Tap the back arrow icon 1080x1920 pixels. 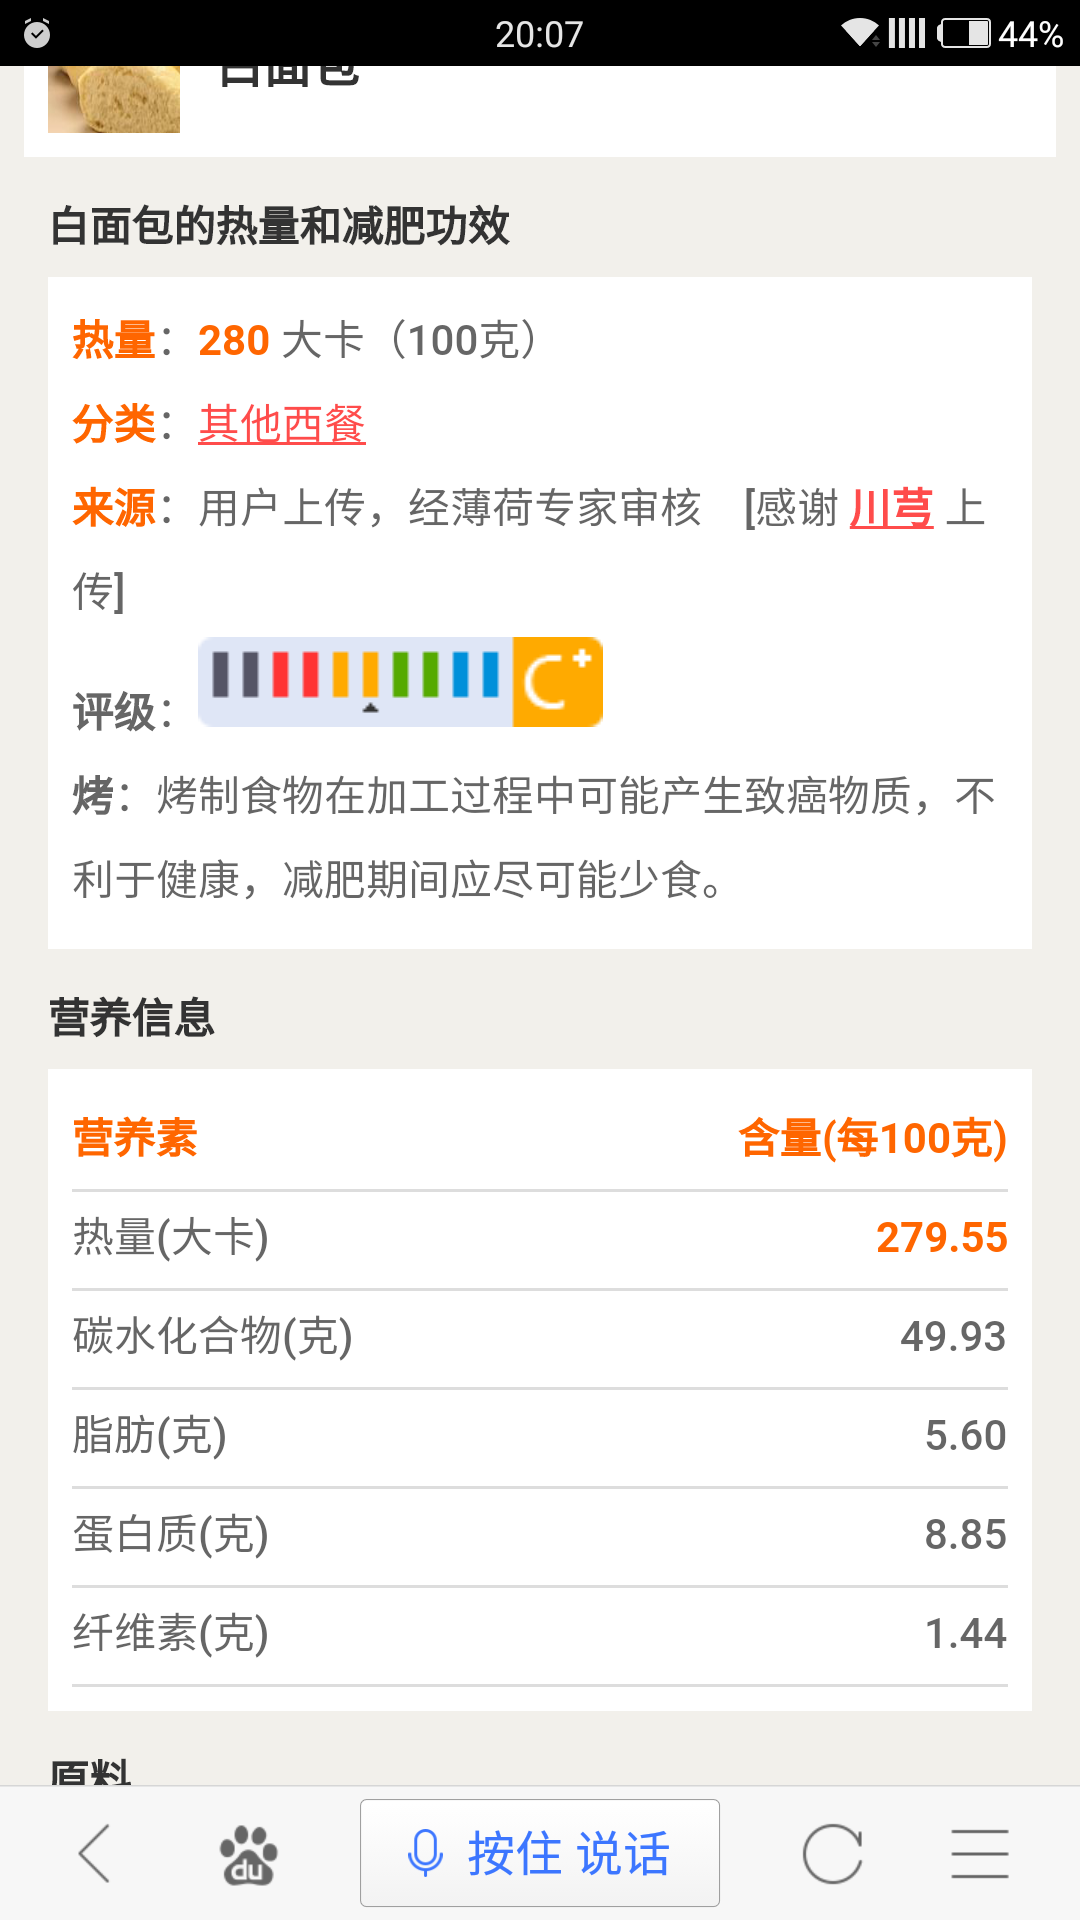95,1853
